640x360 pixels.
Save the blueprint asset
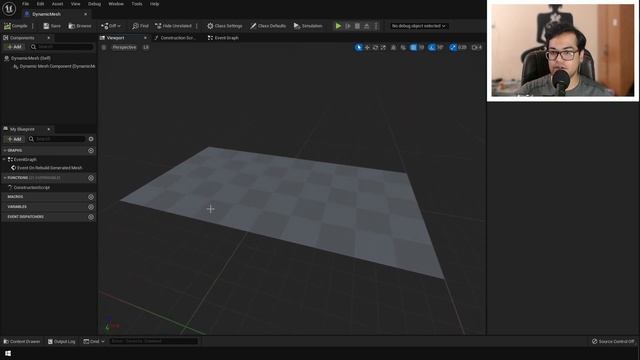[52, 26]
